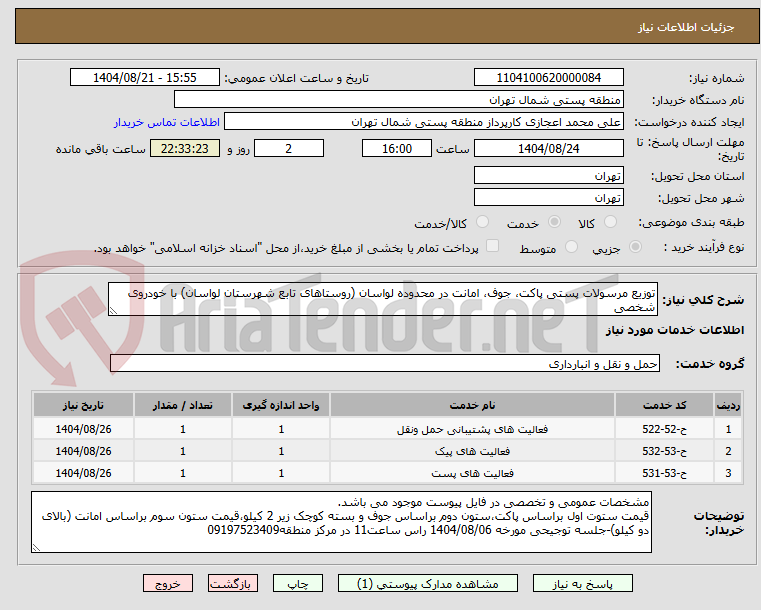Click the deadline date field 1404/08/24

click(548, 148)
